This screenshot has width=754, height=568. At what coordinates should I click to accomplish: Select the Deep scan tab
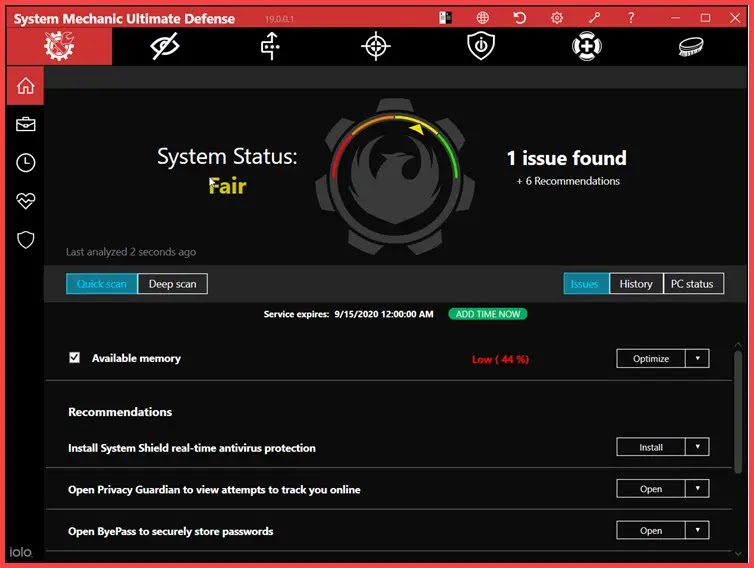click(173, 284)
